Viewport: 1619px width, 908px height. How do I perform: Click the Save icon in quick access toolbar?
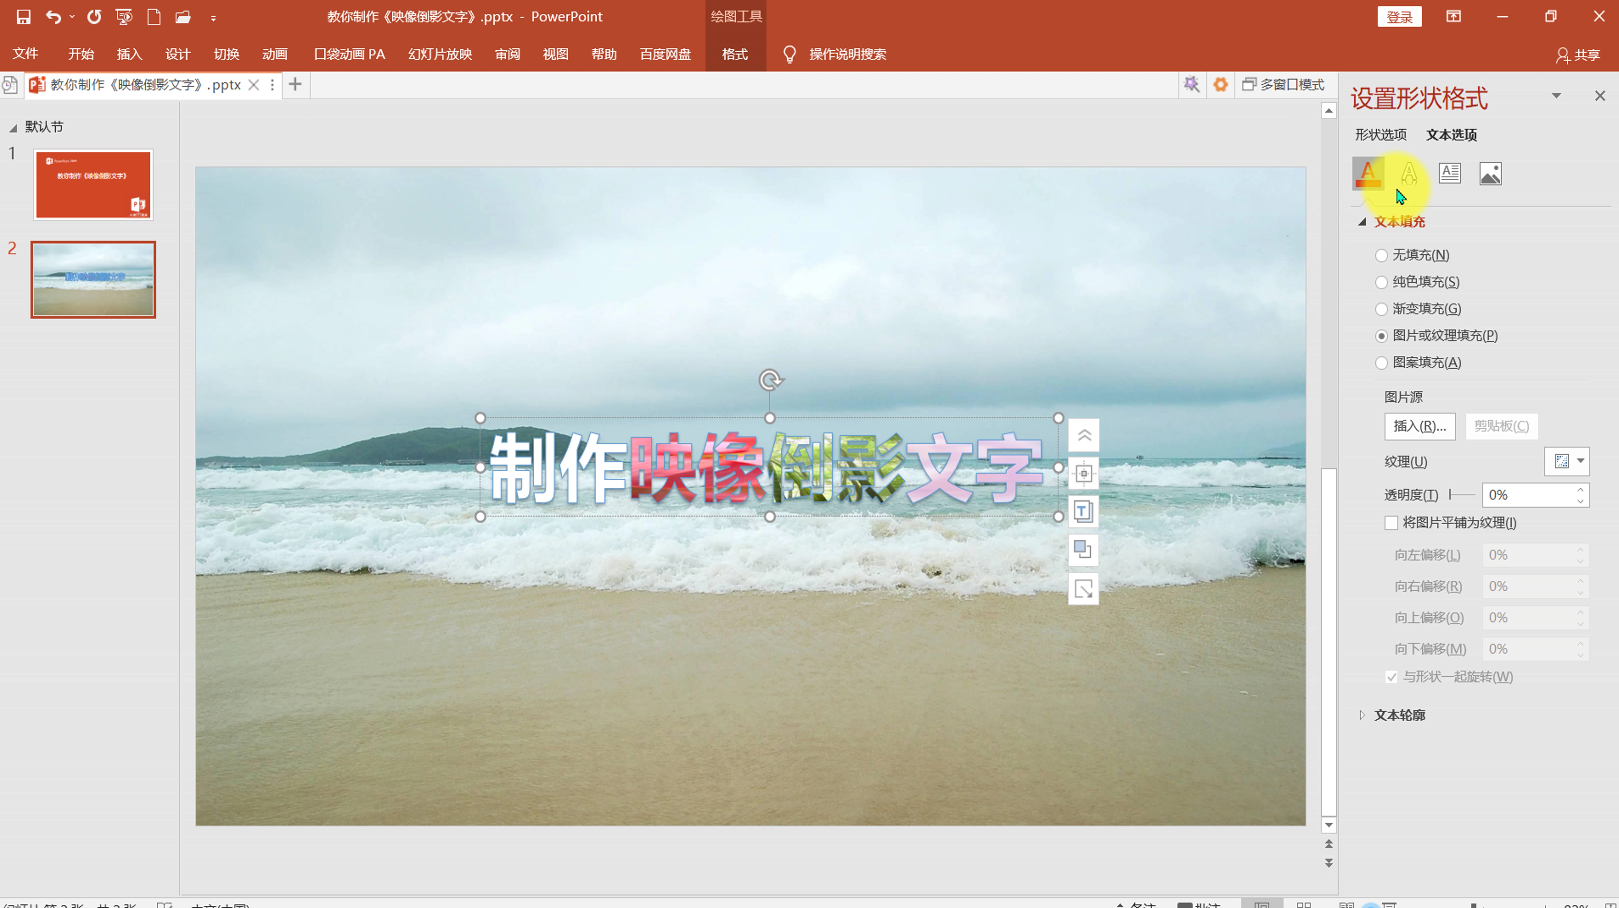(x=23, y=17)
